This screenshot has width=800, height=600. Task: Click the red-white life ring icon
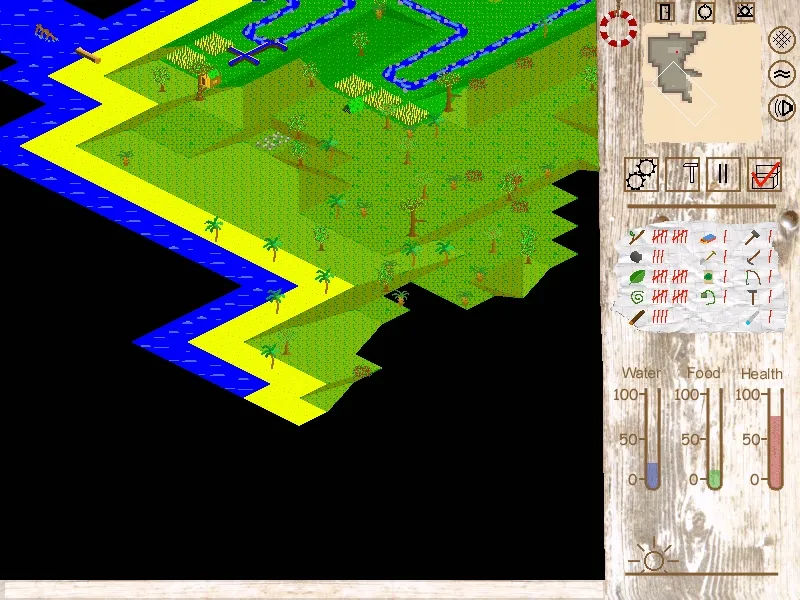click(x=618, y=29)
